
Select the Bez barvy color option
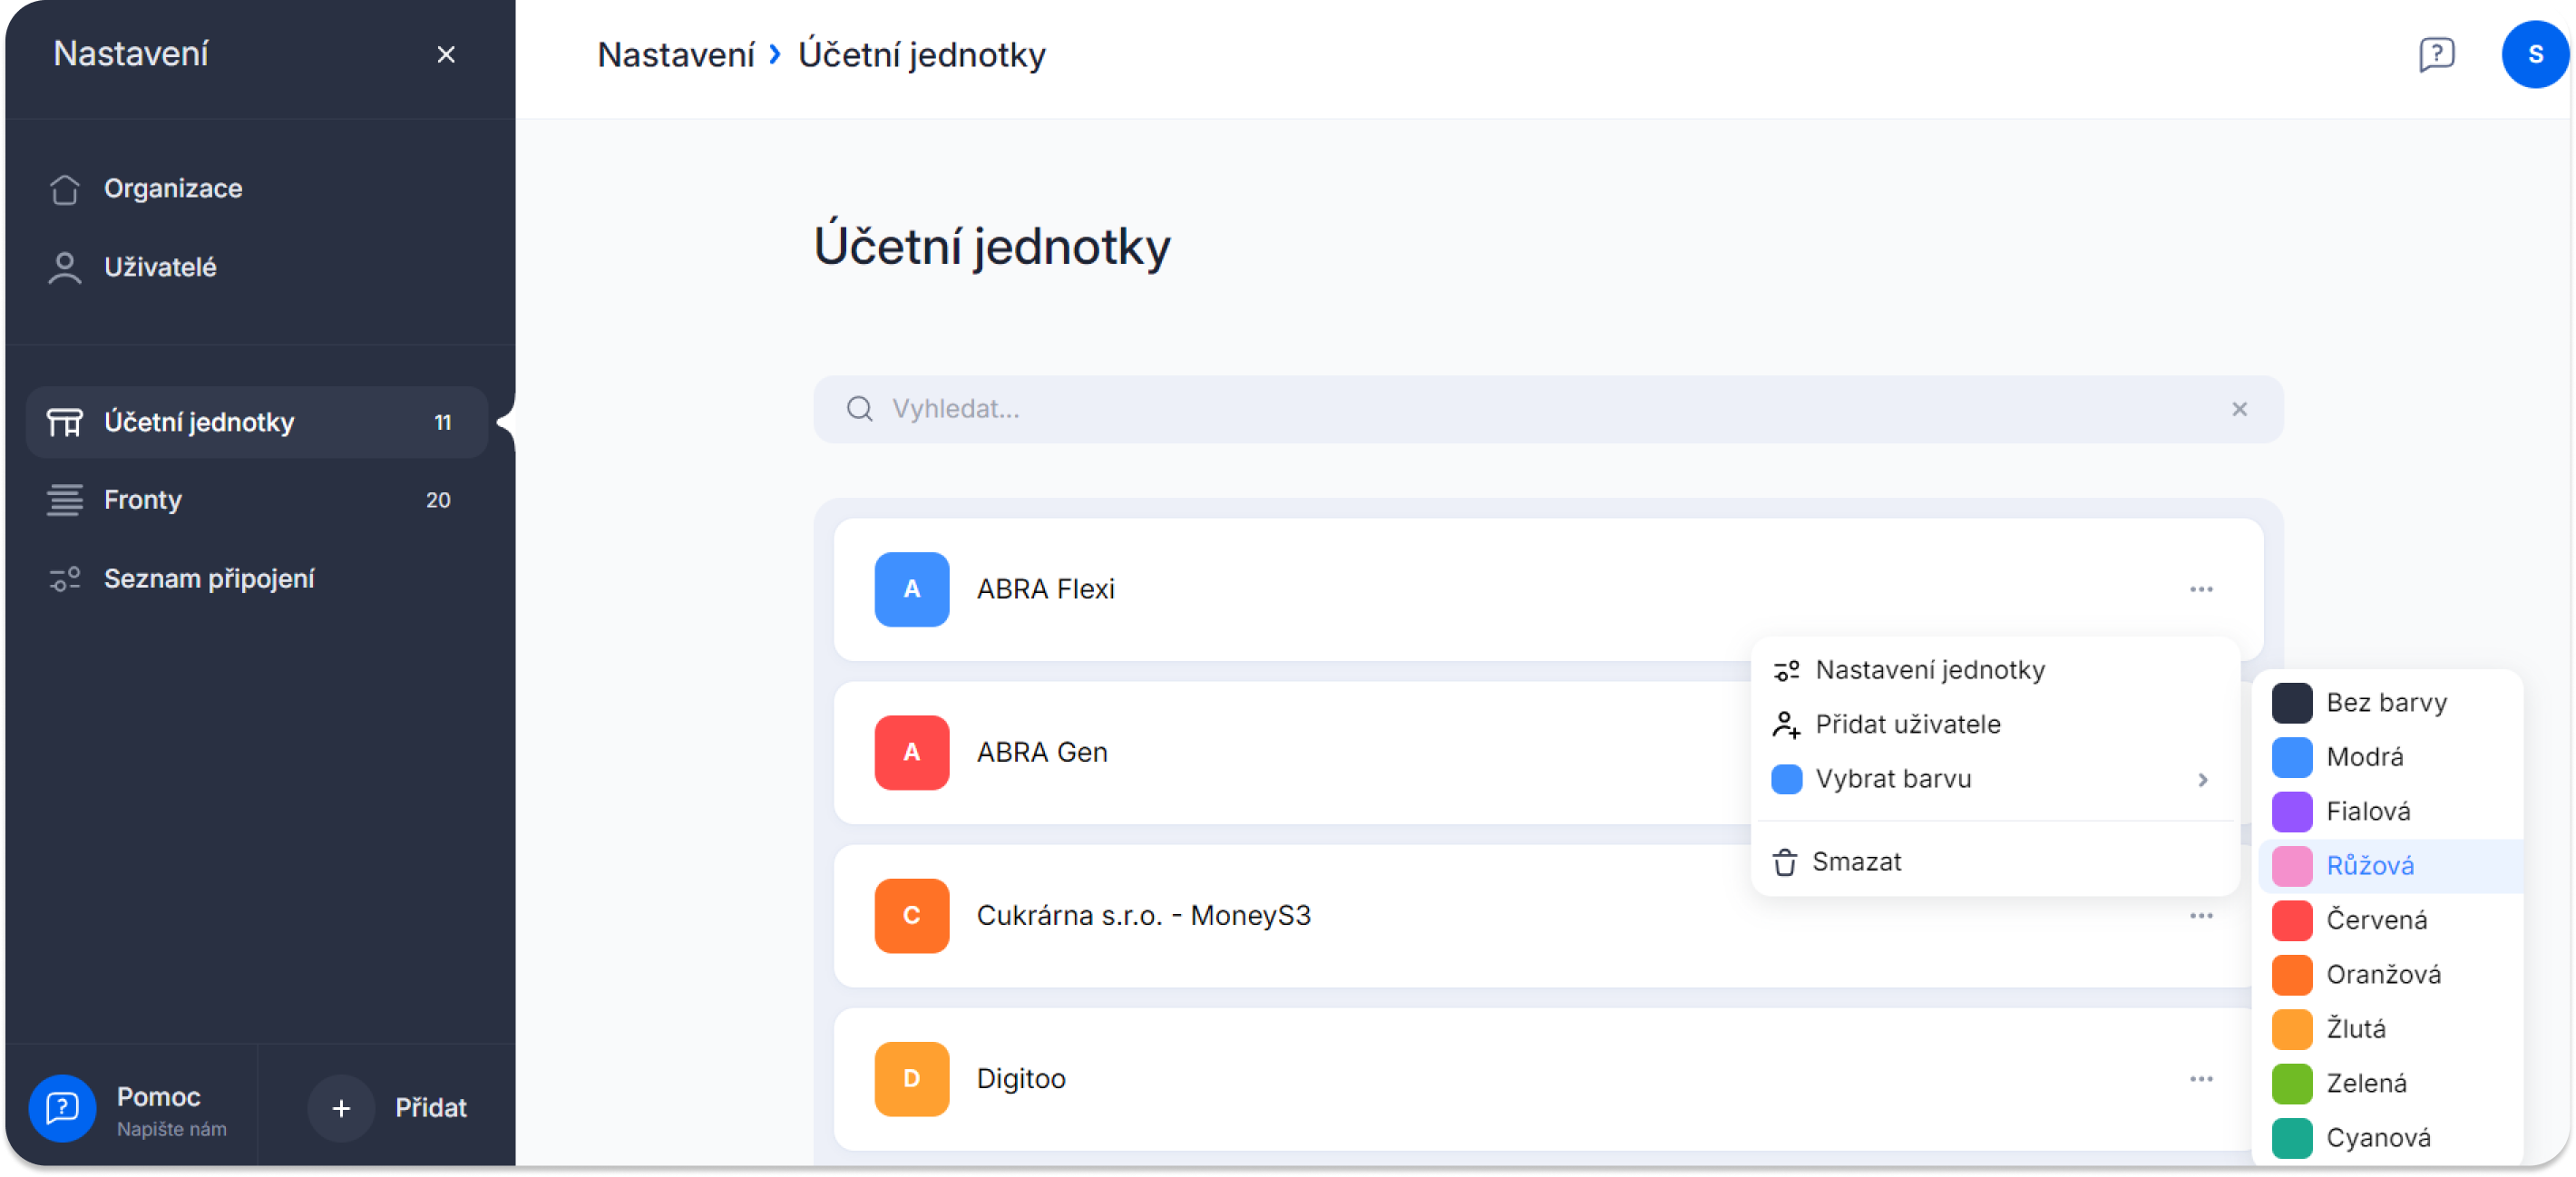[x=2390, y=703]
